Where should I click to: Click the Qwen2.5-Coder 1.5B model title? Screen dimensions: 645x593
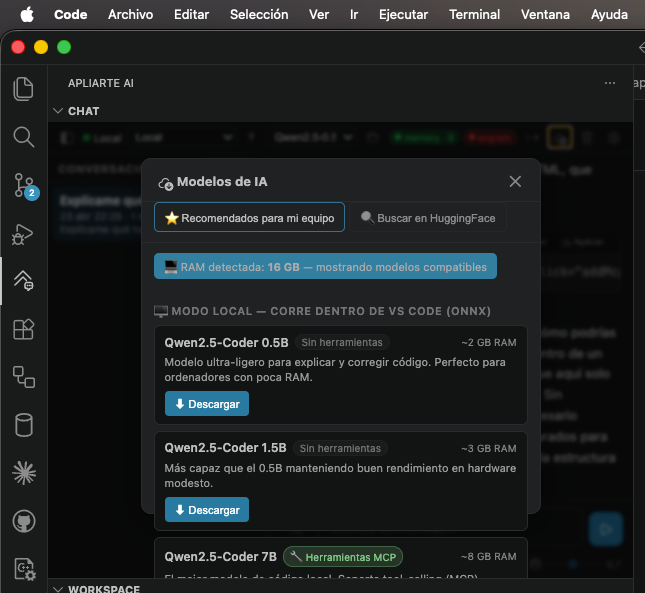[x=225, y=448]
